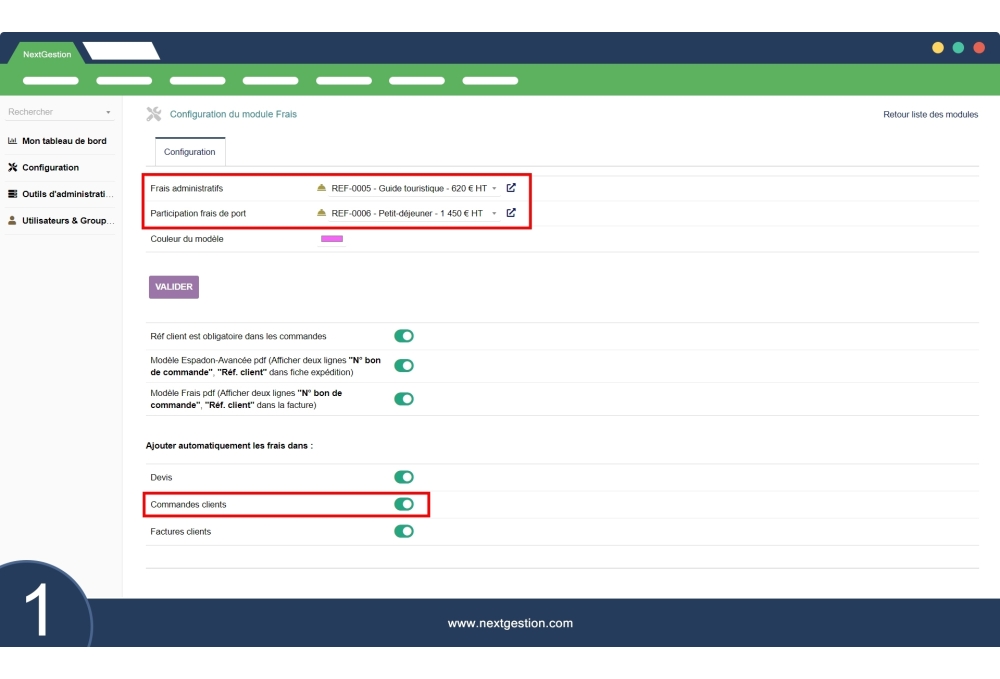The height and width of the screenshot is (679, 1000).
Task: Switch to the Configuration tab
Action: pyautogui.click(x=190, y=152)
